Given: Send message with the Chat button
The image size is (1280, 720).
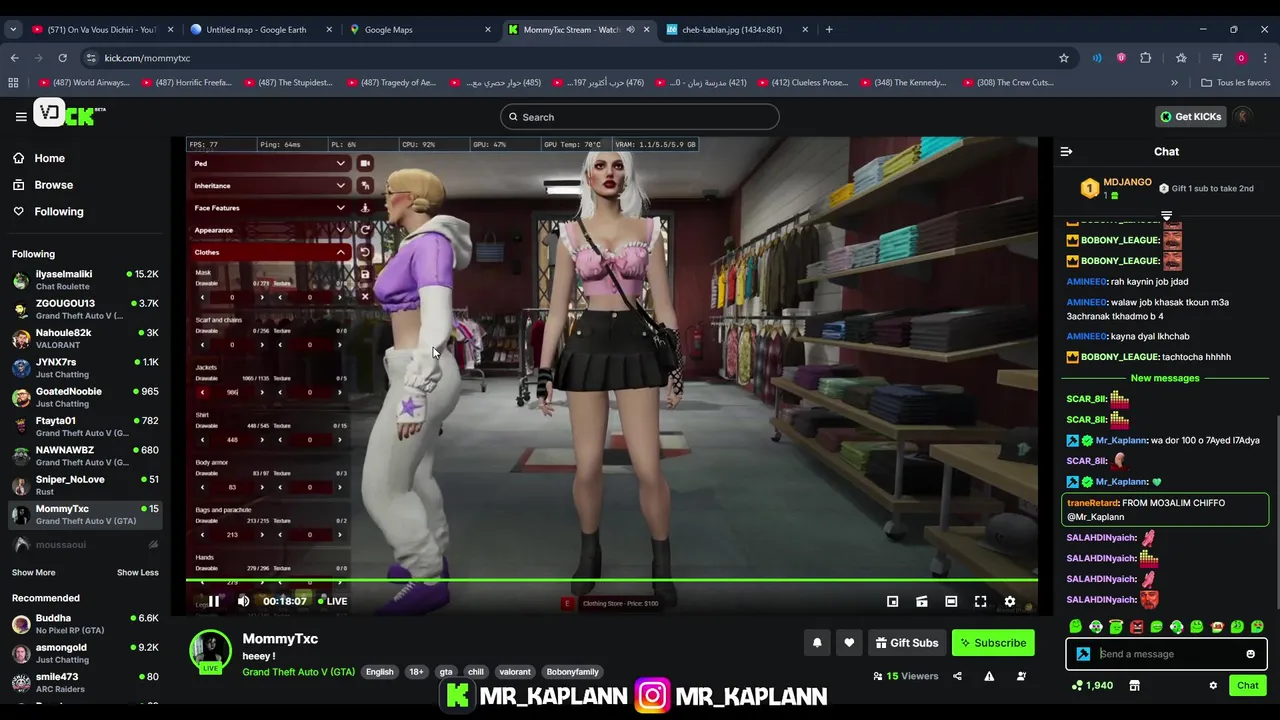Looking at the screenshot, I should (1247, 685).
